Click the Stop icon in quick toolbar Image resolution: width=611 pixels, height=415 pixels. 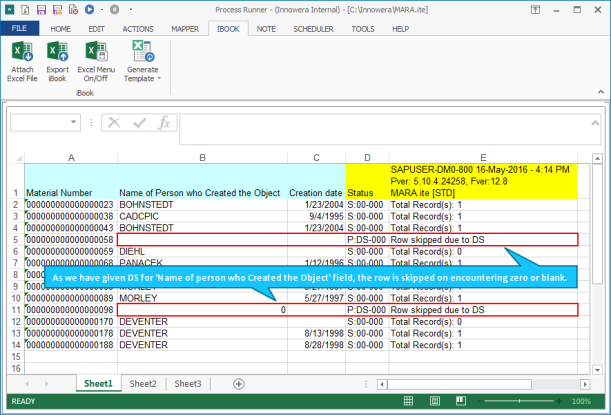click(x=114, y=9)
